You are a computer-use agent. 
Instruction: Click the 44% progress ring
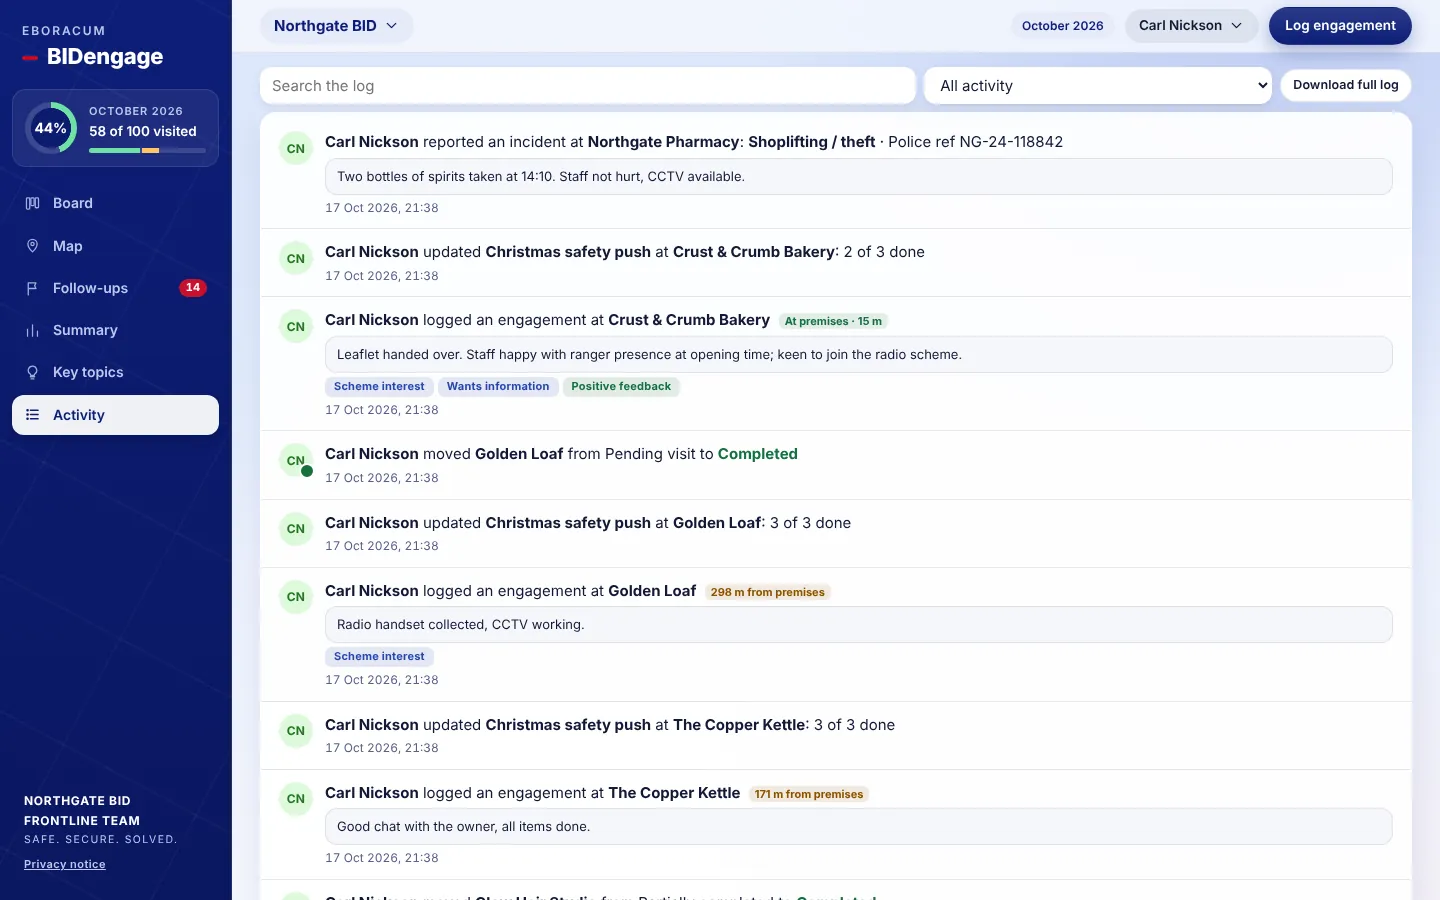[51, 128]
